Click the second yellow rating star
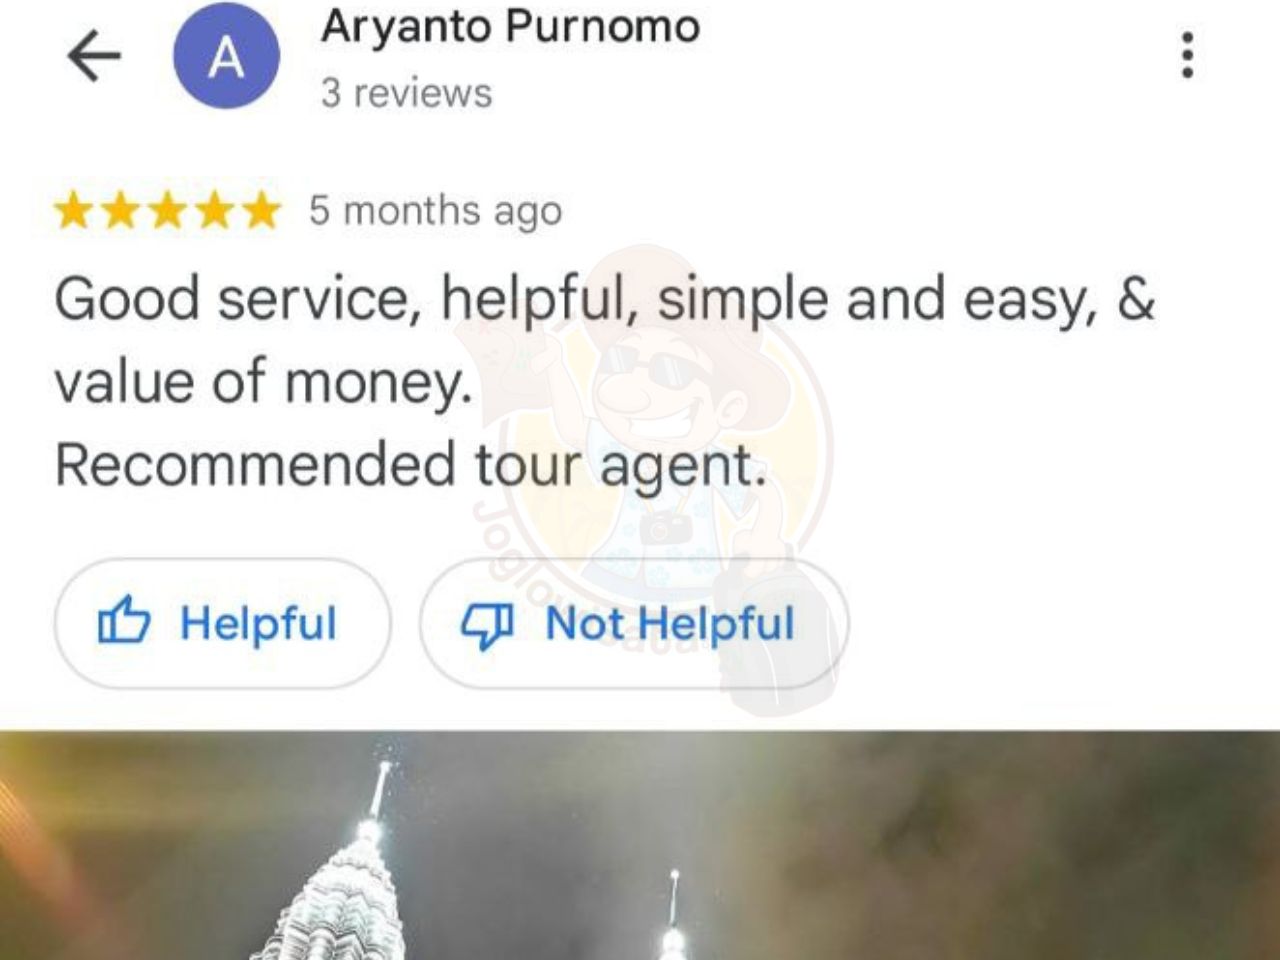 (120, 211)
